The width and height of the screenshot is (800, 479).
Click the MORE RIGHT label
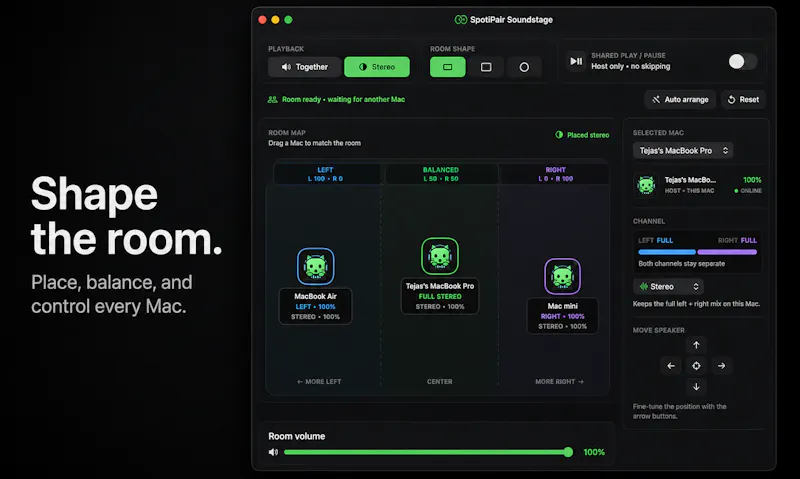click(560, 382)
